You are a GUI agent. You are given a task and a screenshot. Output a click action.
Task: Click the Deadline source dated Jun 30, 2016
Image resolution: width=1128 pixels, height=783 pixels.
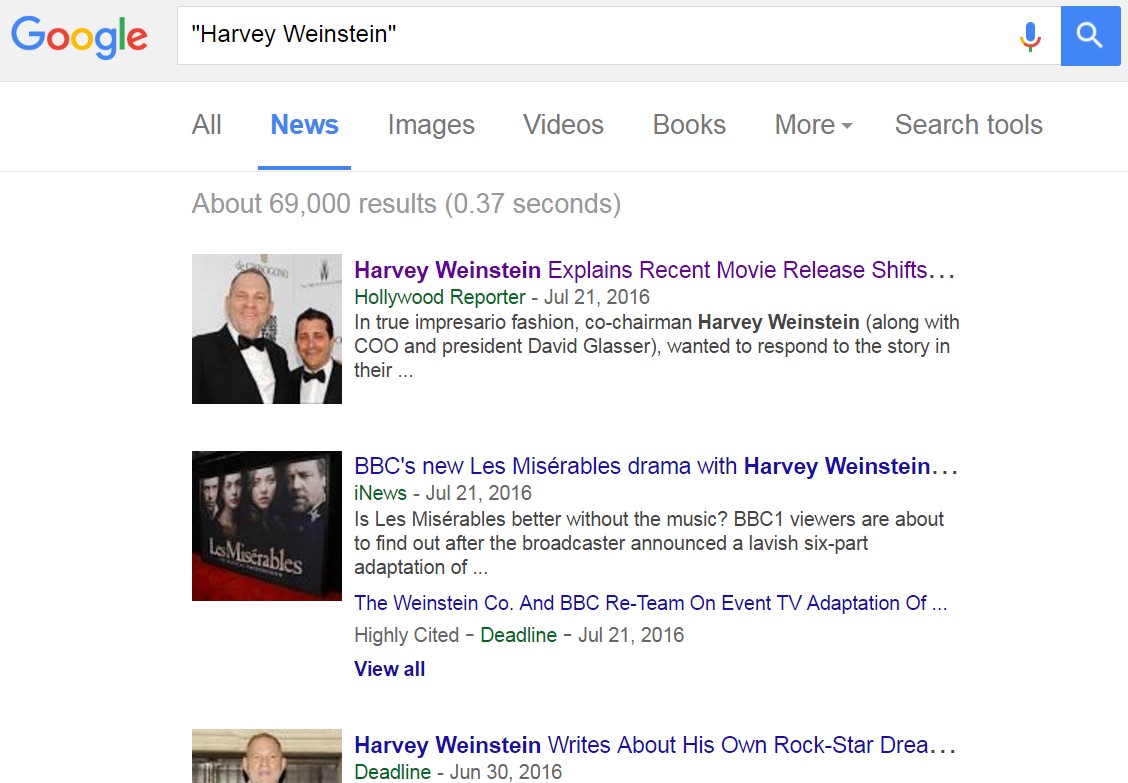tap(393, 772)
